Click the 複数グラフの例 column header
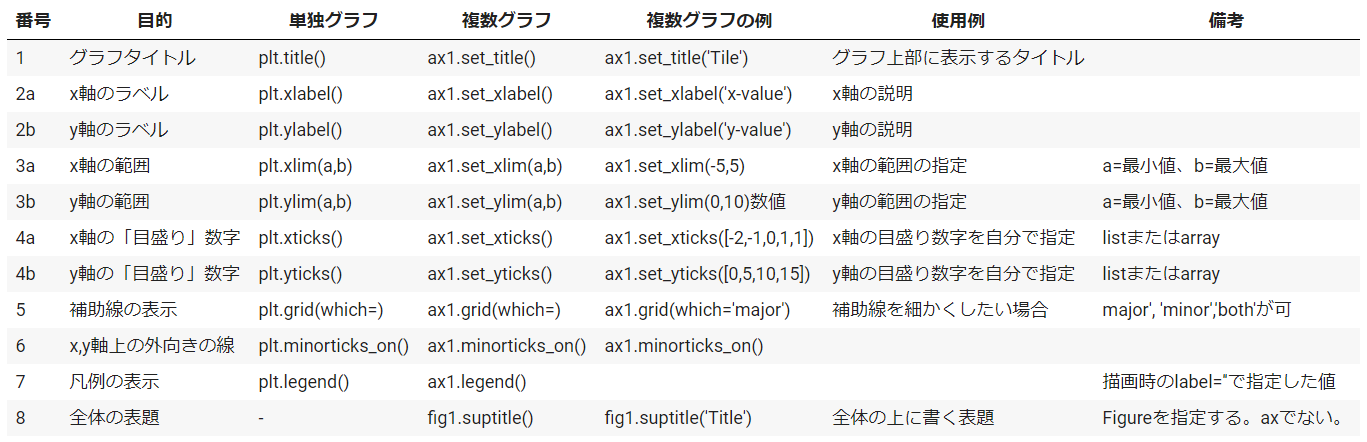The width and height of the screenshot is (1367, 442). (709, 19)
